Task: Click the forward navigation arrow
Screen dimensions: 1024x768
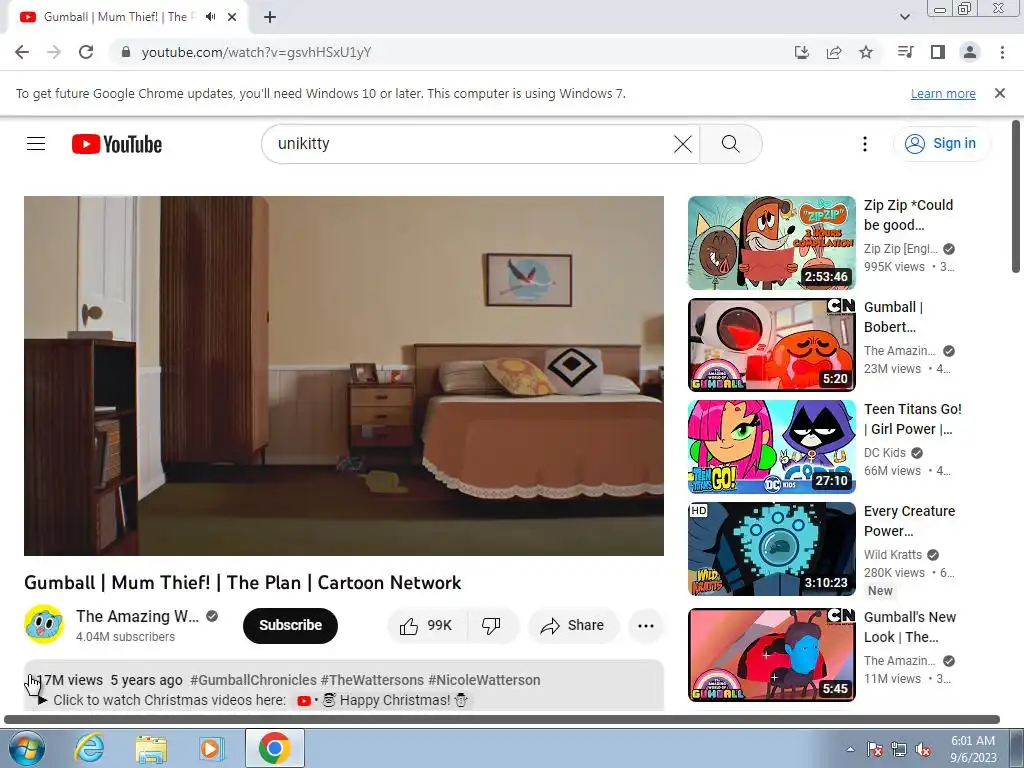Action: pos(54,52)
